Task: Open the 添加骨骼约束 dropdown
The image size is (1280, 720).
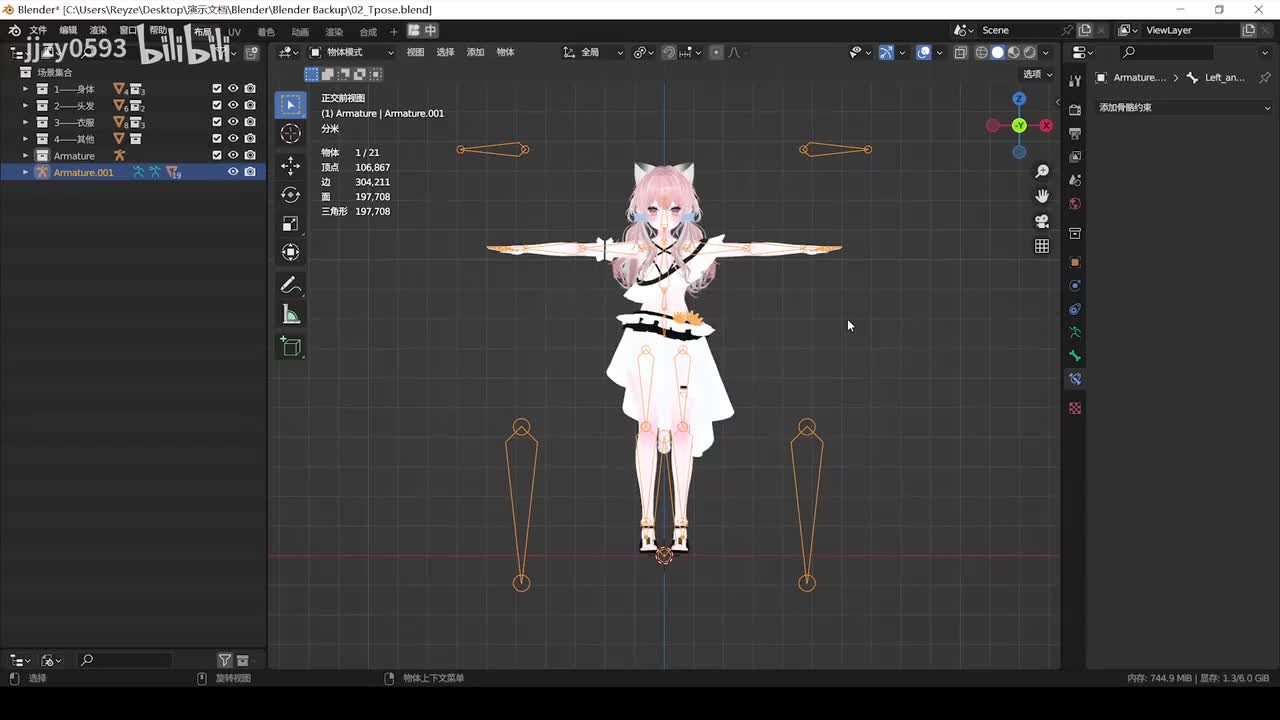Action: 1184,107
